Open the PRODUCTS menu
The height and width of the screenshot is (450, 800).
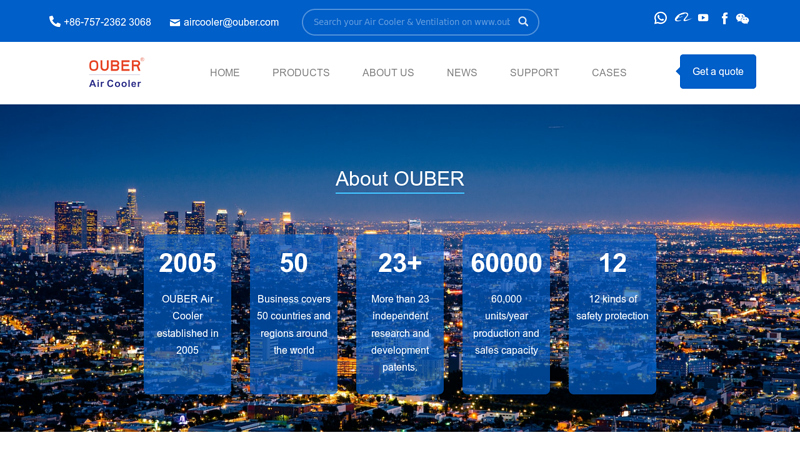coord(301,72)
